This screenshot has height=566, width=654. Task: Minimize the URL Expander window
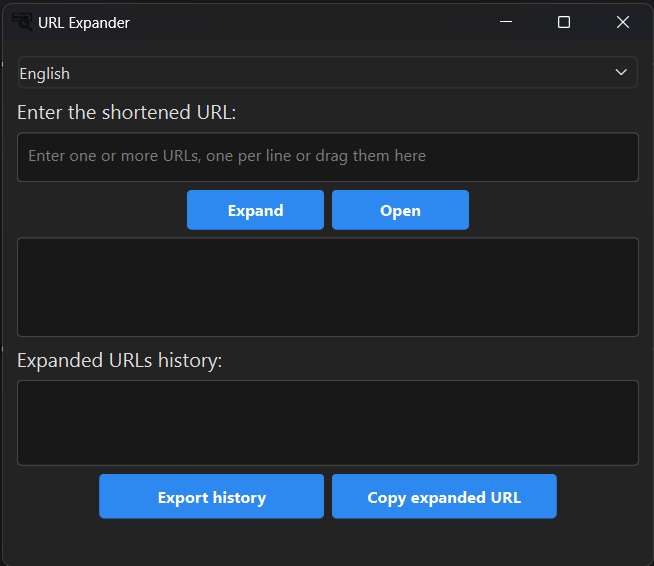coord(506,22)
